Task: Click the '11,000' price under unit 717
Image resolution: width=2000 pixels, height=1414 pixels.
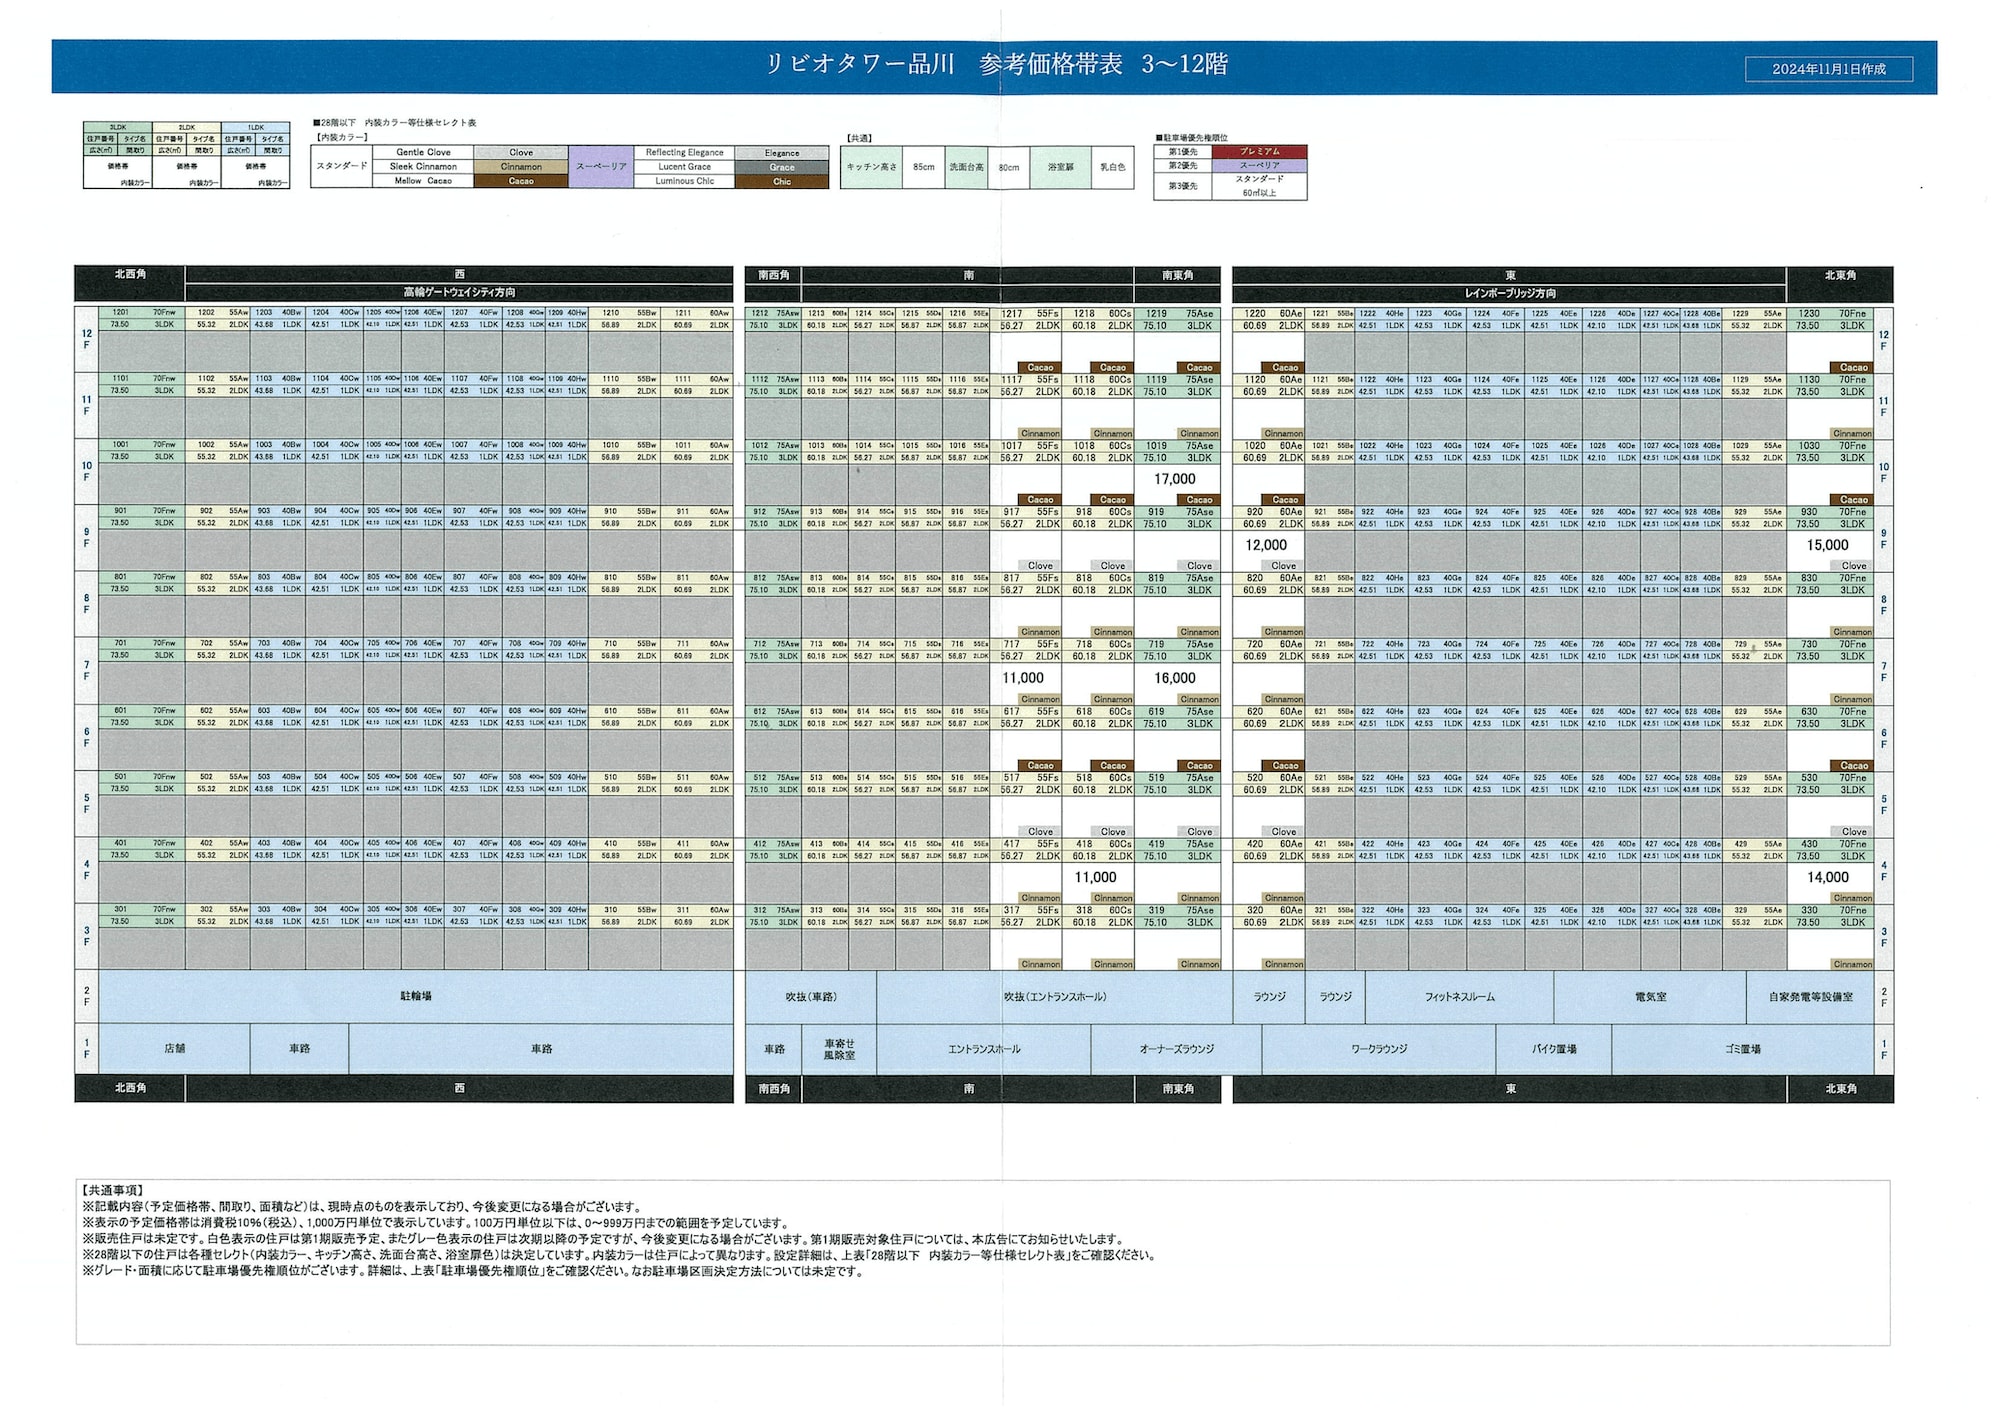Action: tap(1023, 678)
